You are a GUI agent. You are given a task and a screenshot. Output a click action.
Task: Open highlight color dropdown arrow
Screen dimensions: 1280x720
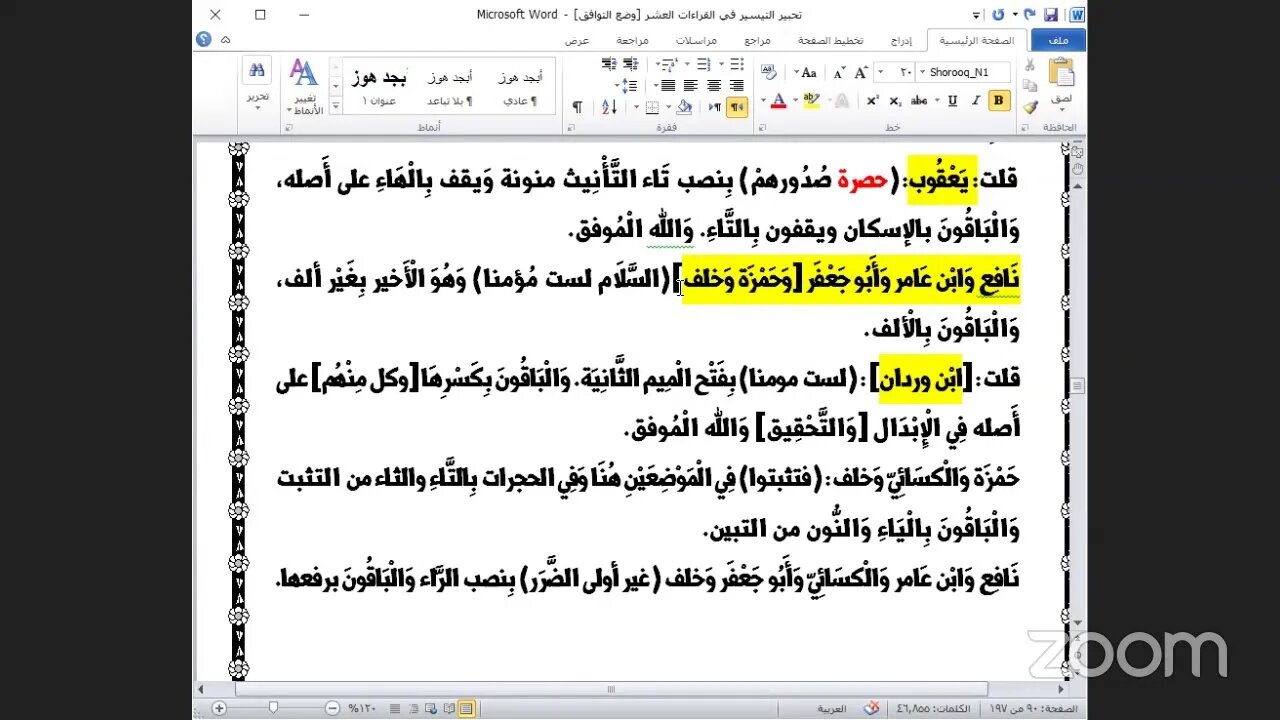796,100
